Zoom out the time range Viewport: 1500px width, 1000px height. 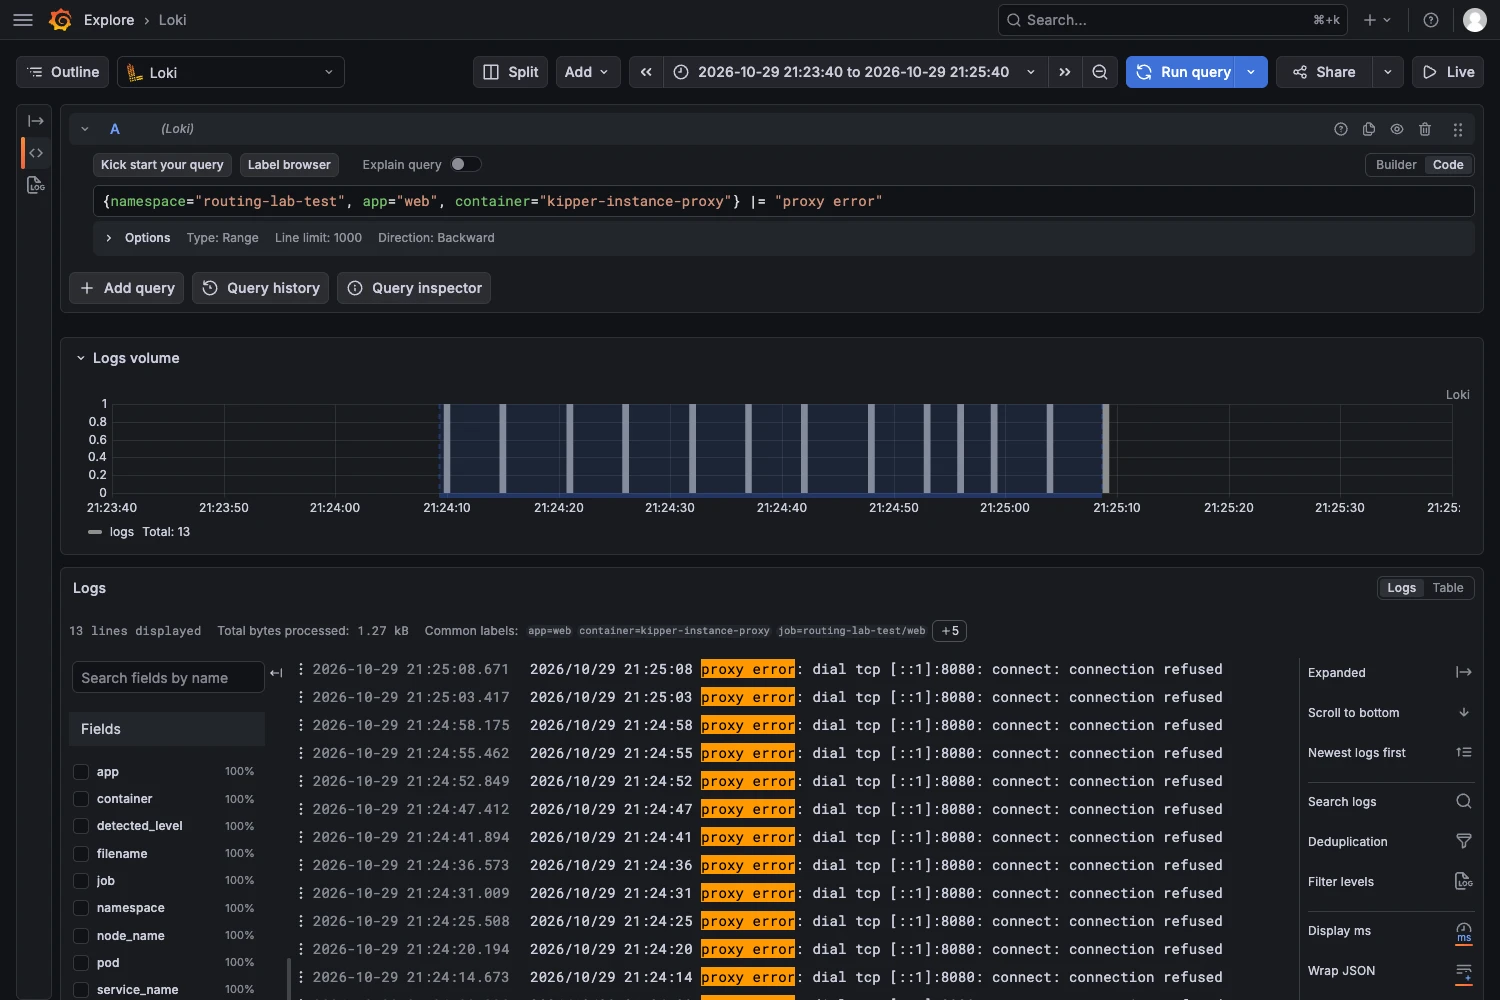tap(1100, 72)
